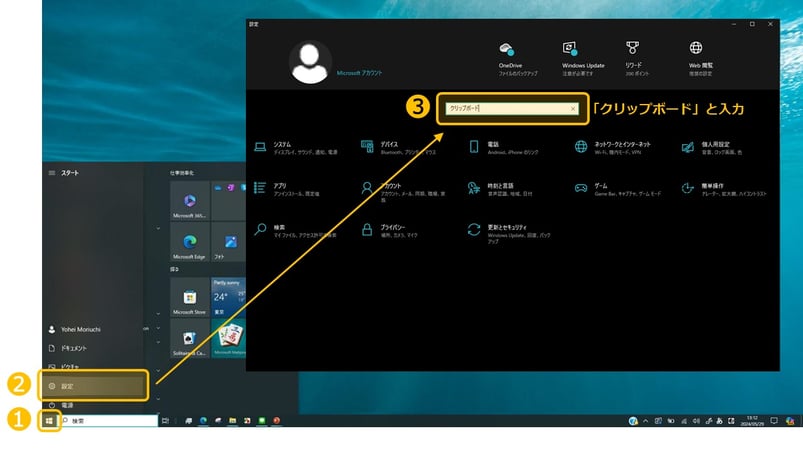
Task: Open the network icon in system tray
Action: 684,421
